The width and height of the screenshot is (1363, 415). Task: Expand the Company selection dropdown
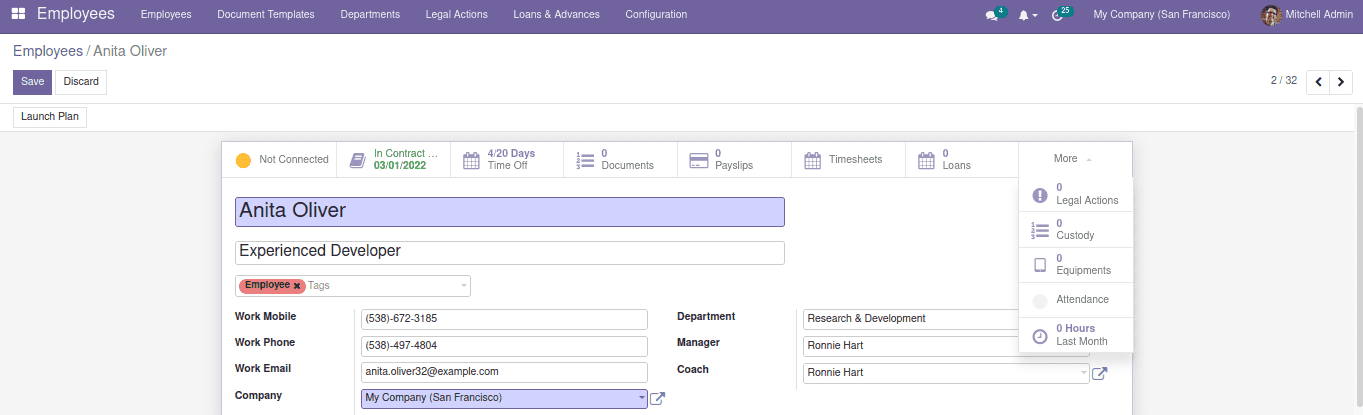tap(641, 398)
